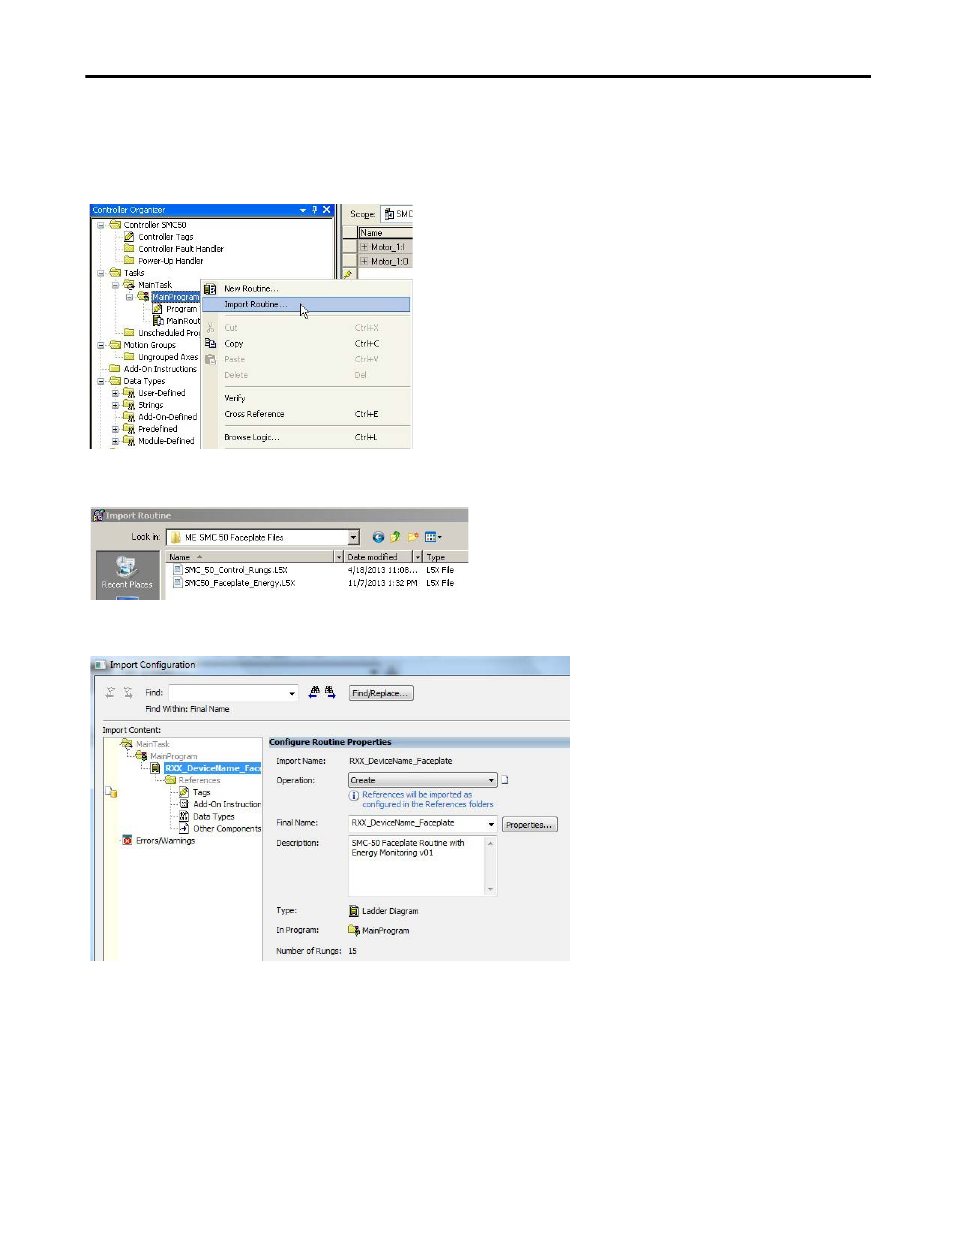Click the Controller Fault Handler folder icon
The height and width of the screenshot is (1235, 954).
[129, 249]
